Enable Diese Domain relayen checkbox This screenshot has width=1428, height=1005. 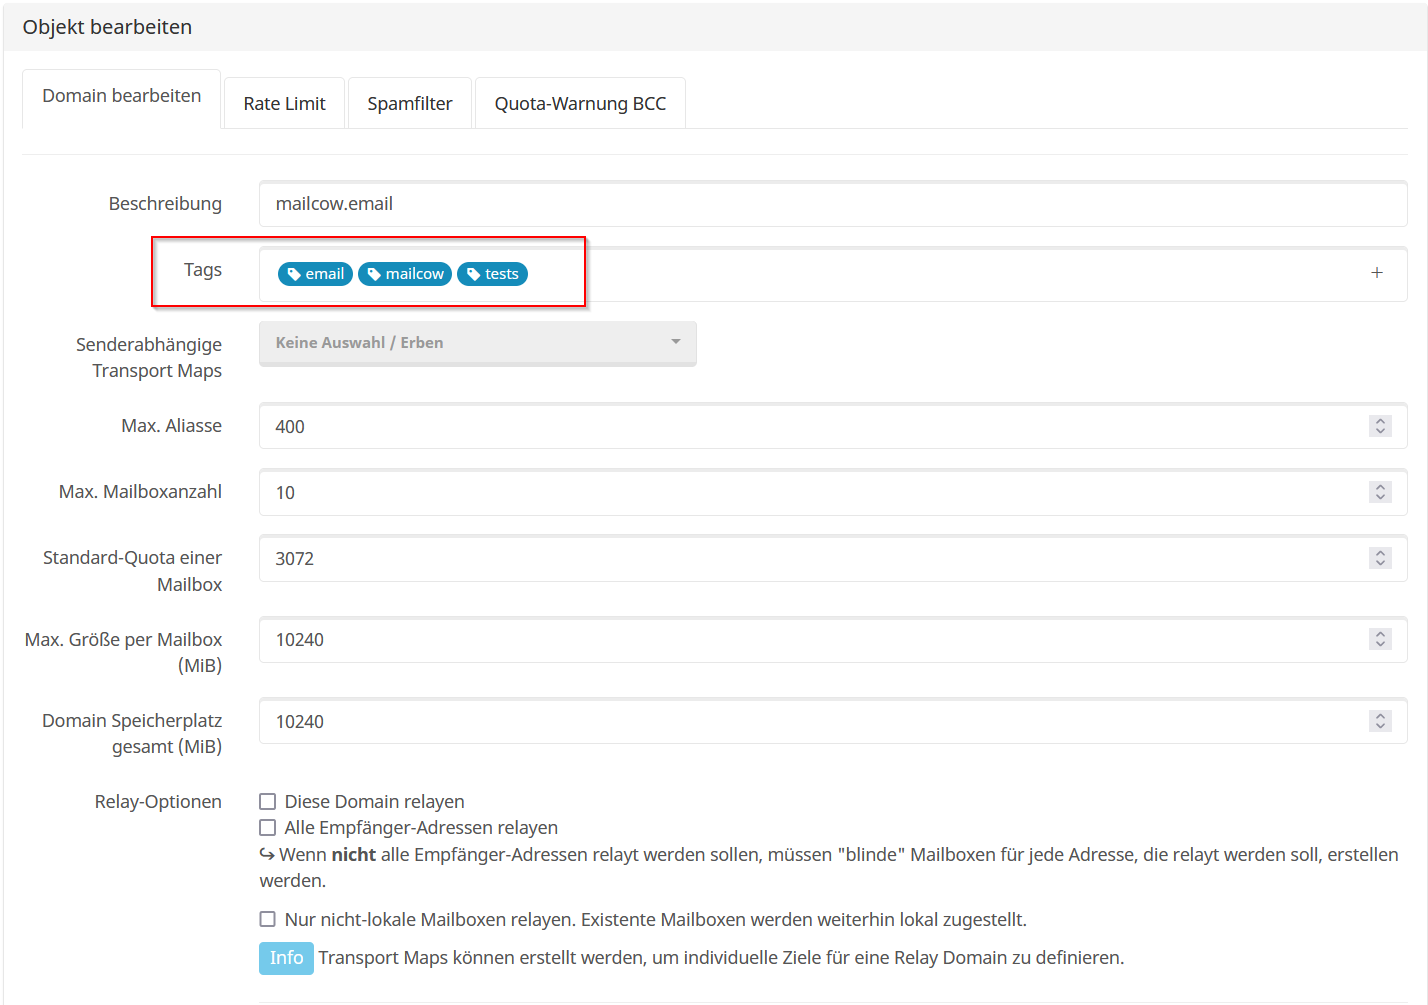[268, 802]
